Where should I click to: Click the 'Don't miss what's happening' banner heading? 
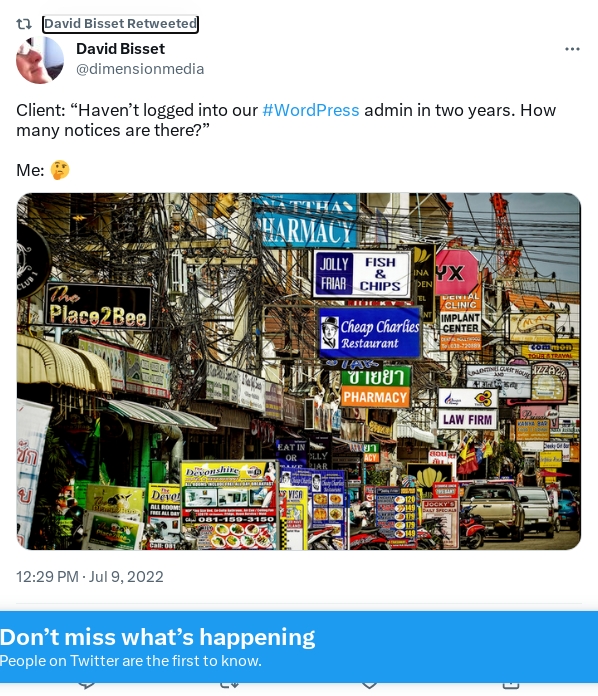pos(157,637)
